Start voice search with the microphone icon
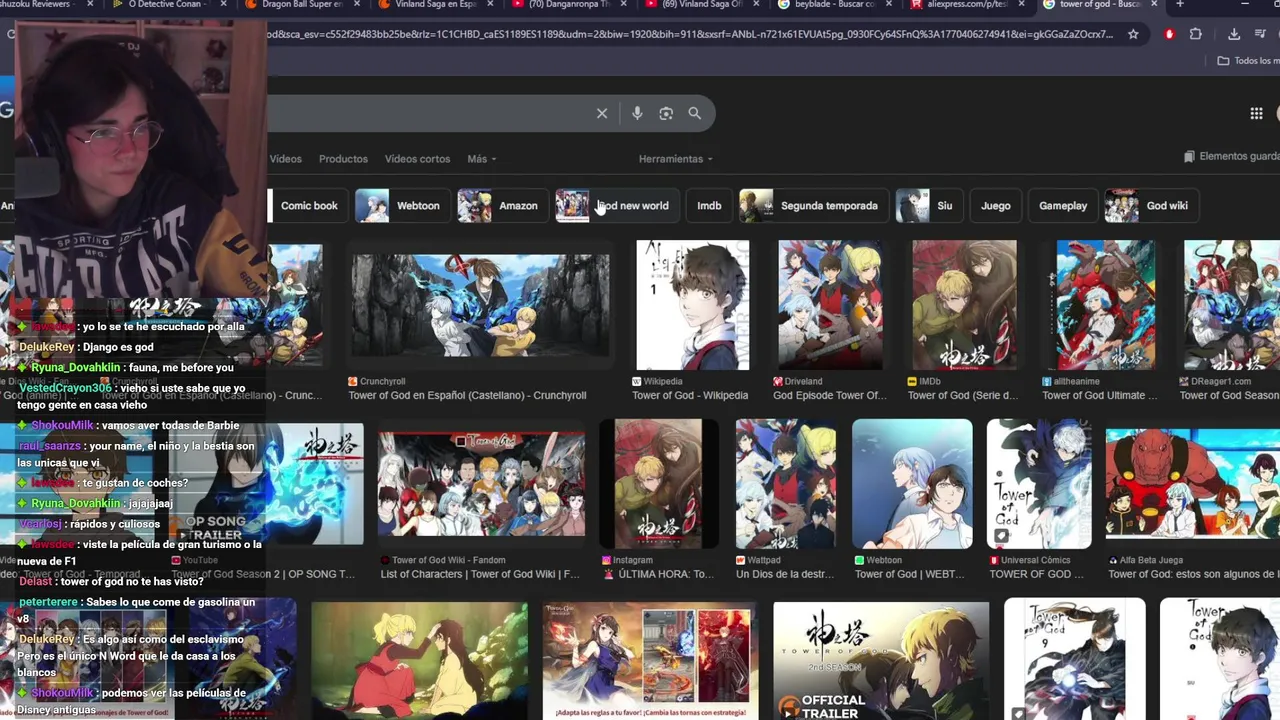 [x=637, y=113]
